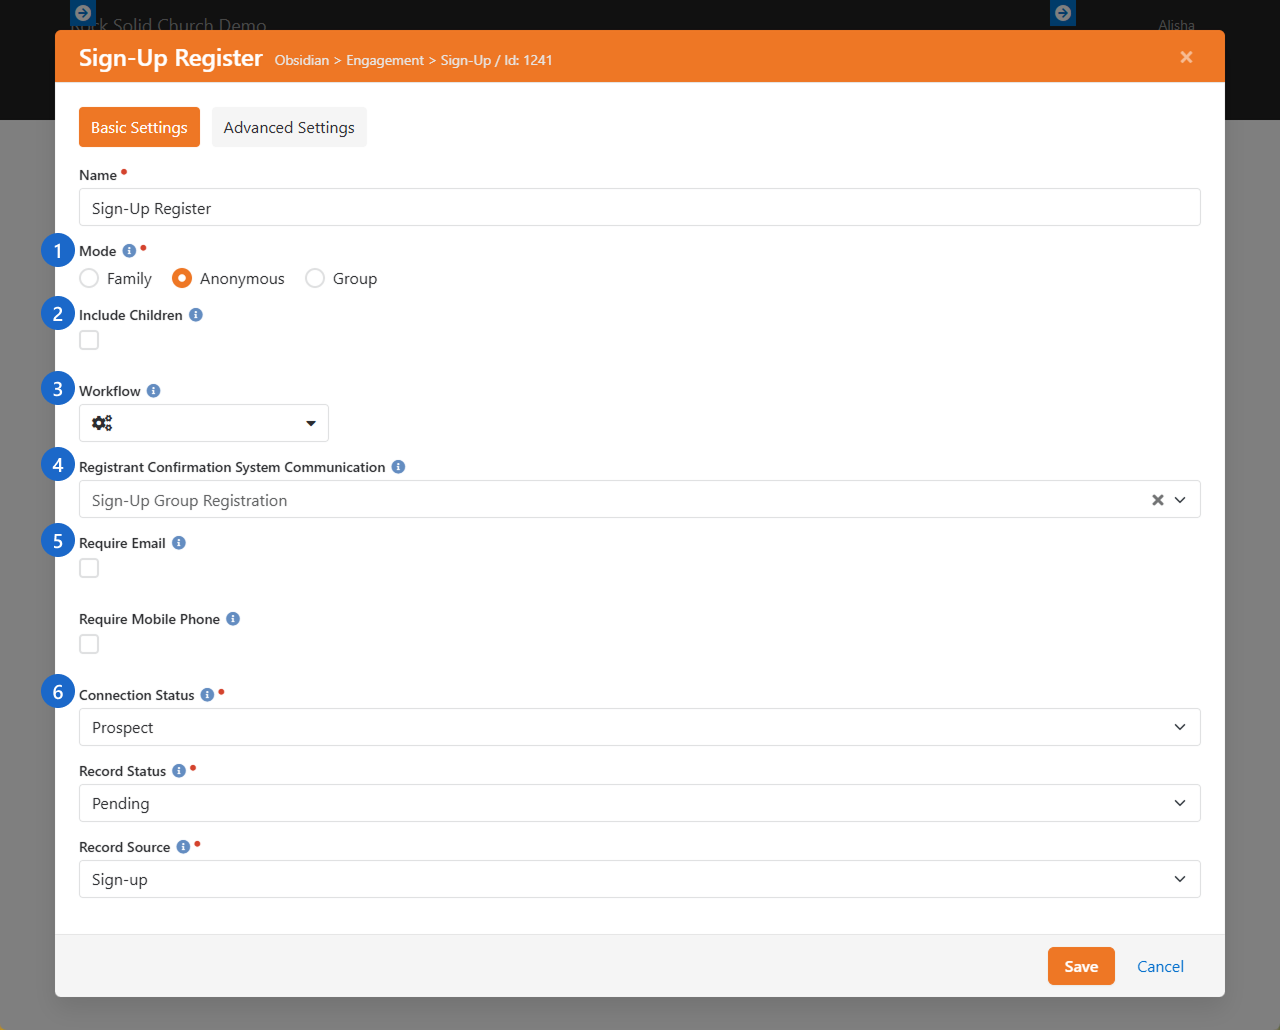Click the Connection Status info icon

[x=207, y=695]
